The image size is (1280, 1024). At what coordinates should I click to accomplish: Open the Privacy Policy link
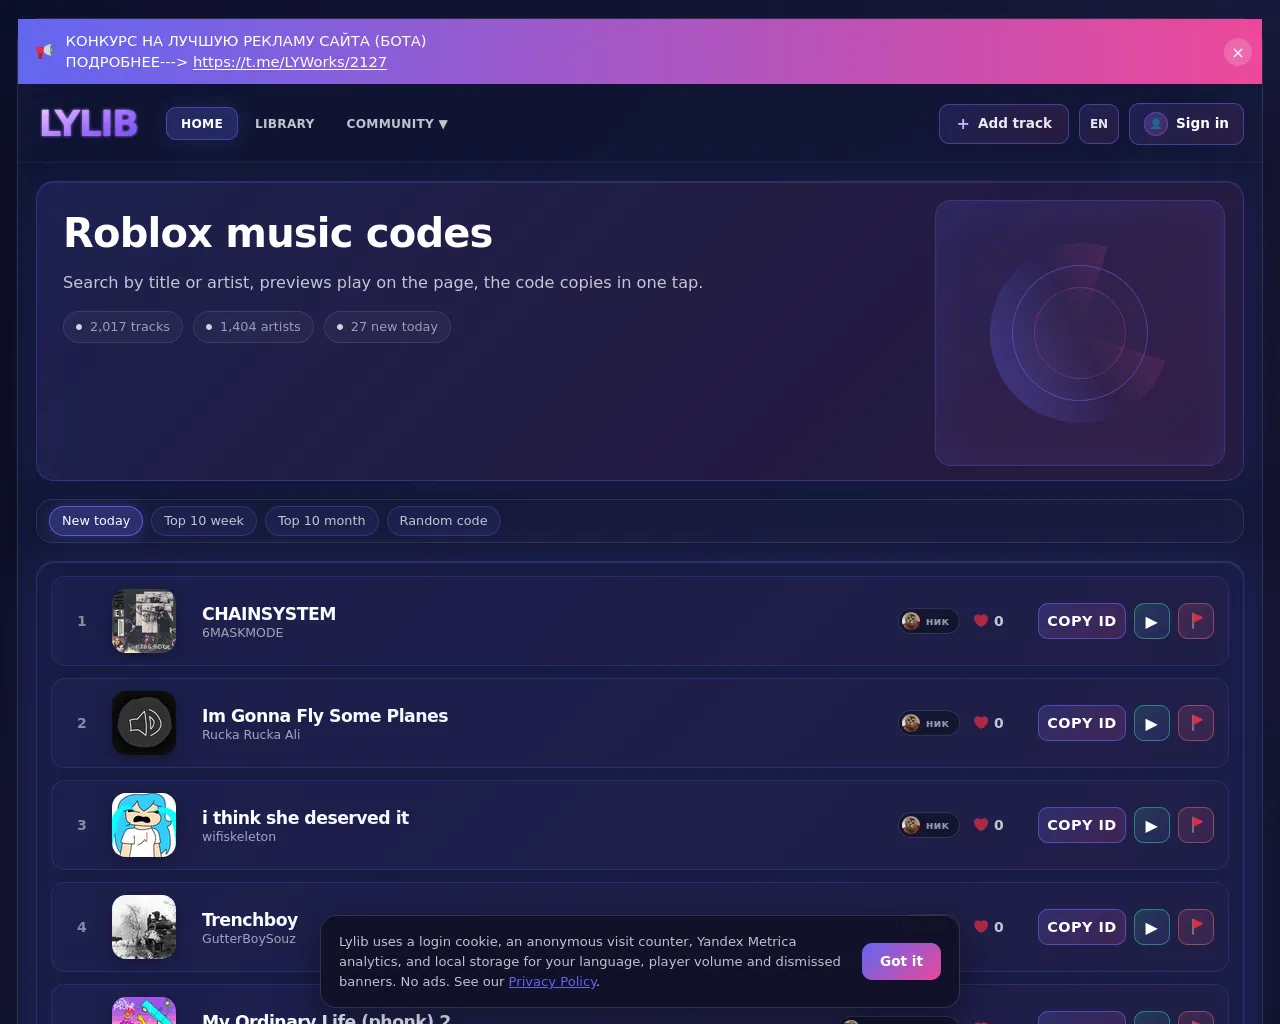pyautogui.click(x=552, y=982)
